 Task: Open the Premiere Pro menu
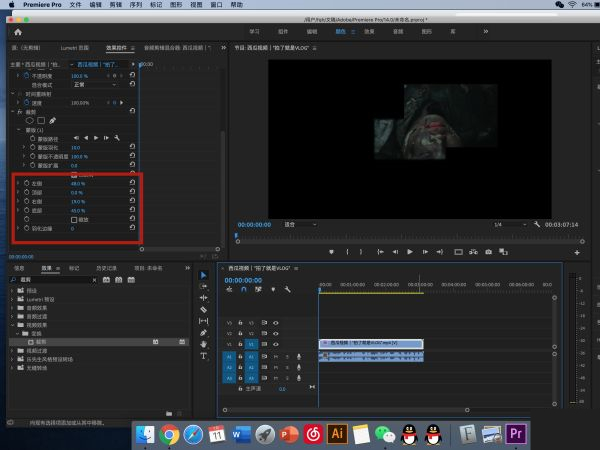pyautogui.click(x=42, y=5)
